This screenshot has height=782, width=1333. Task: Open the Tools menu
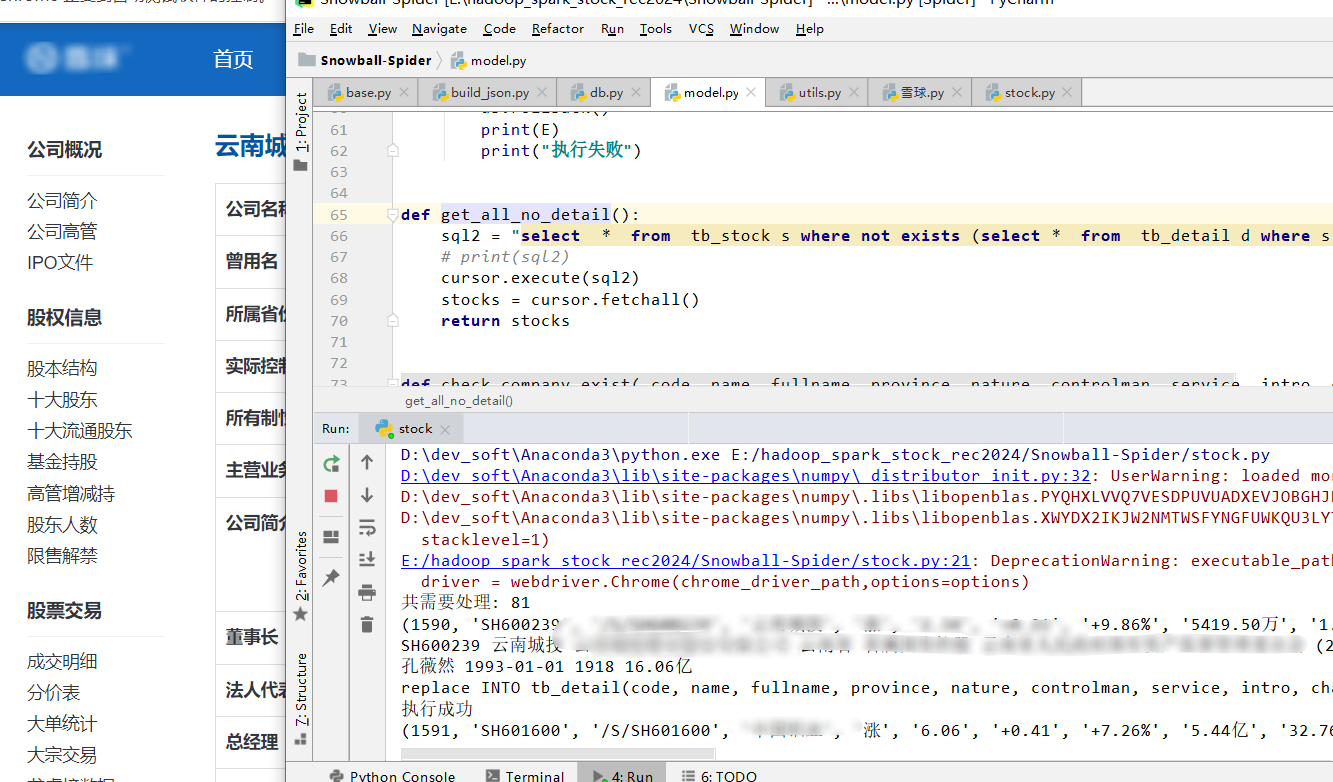coord(656,29)
